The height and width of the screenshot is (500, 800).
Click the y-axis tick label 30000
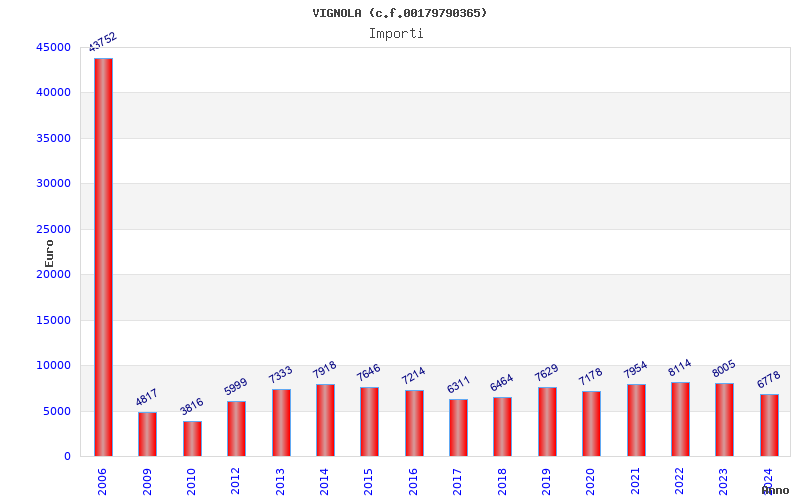click(54, 184)
